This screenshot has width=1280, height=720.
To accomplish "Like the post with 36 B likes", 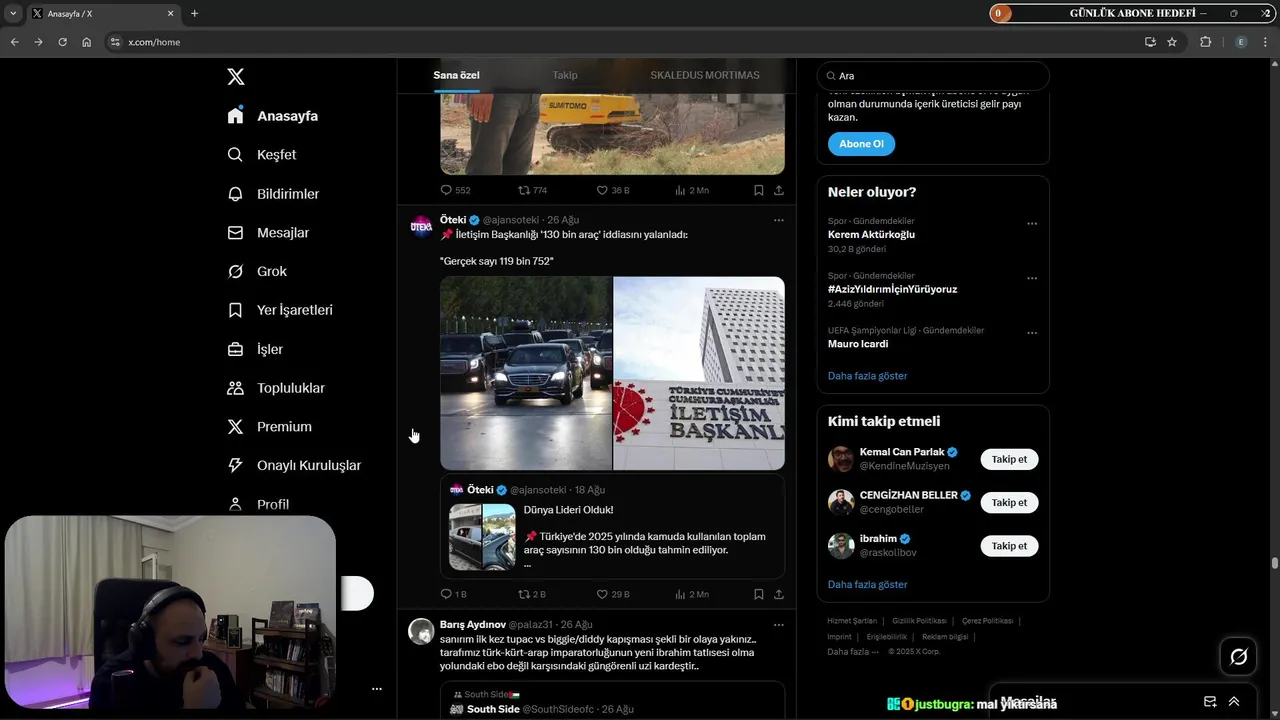I will click(612, 190).
